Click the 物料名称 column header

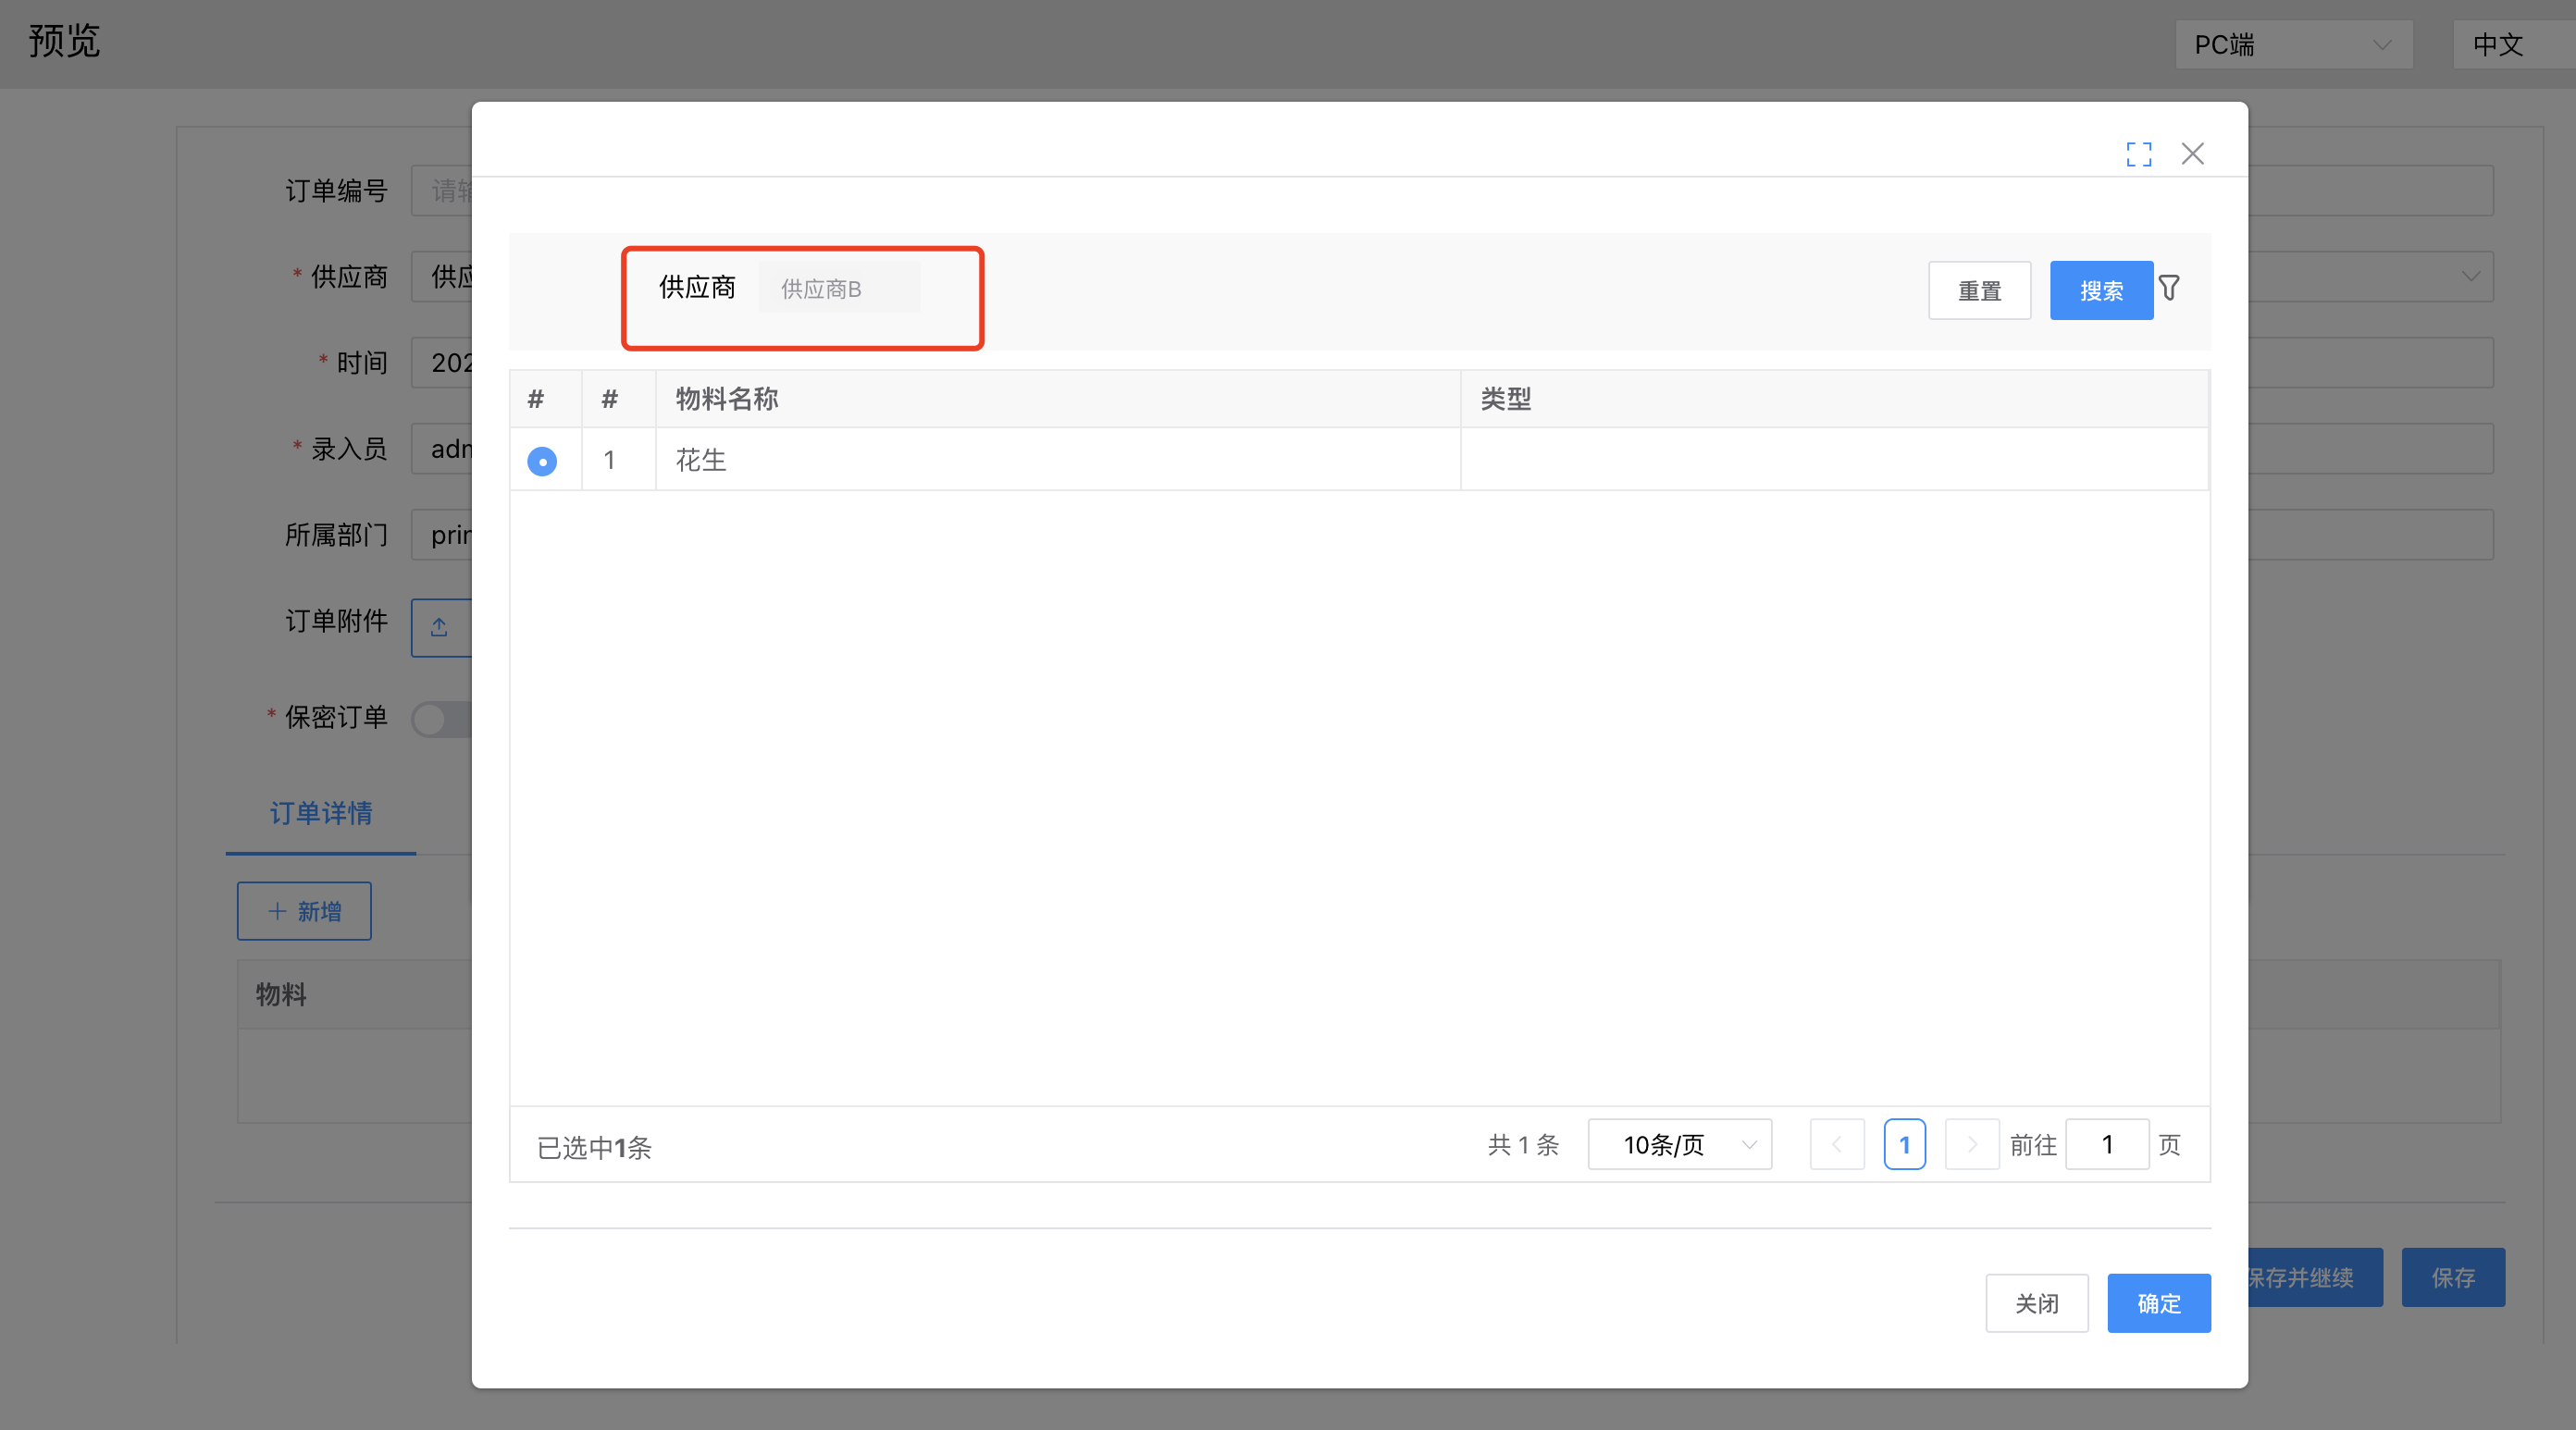click(x=727, y=399)
